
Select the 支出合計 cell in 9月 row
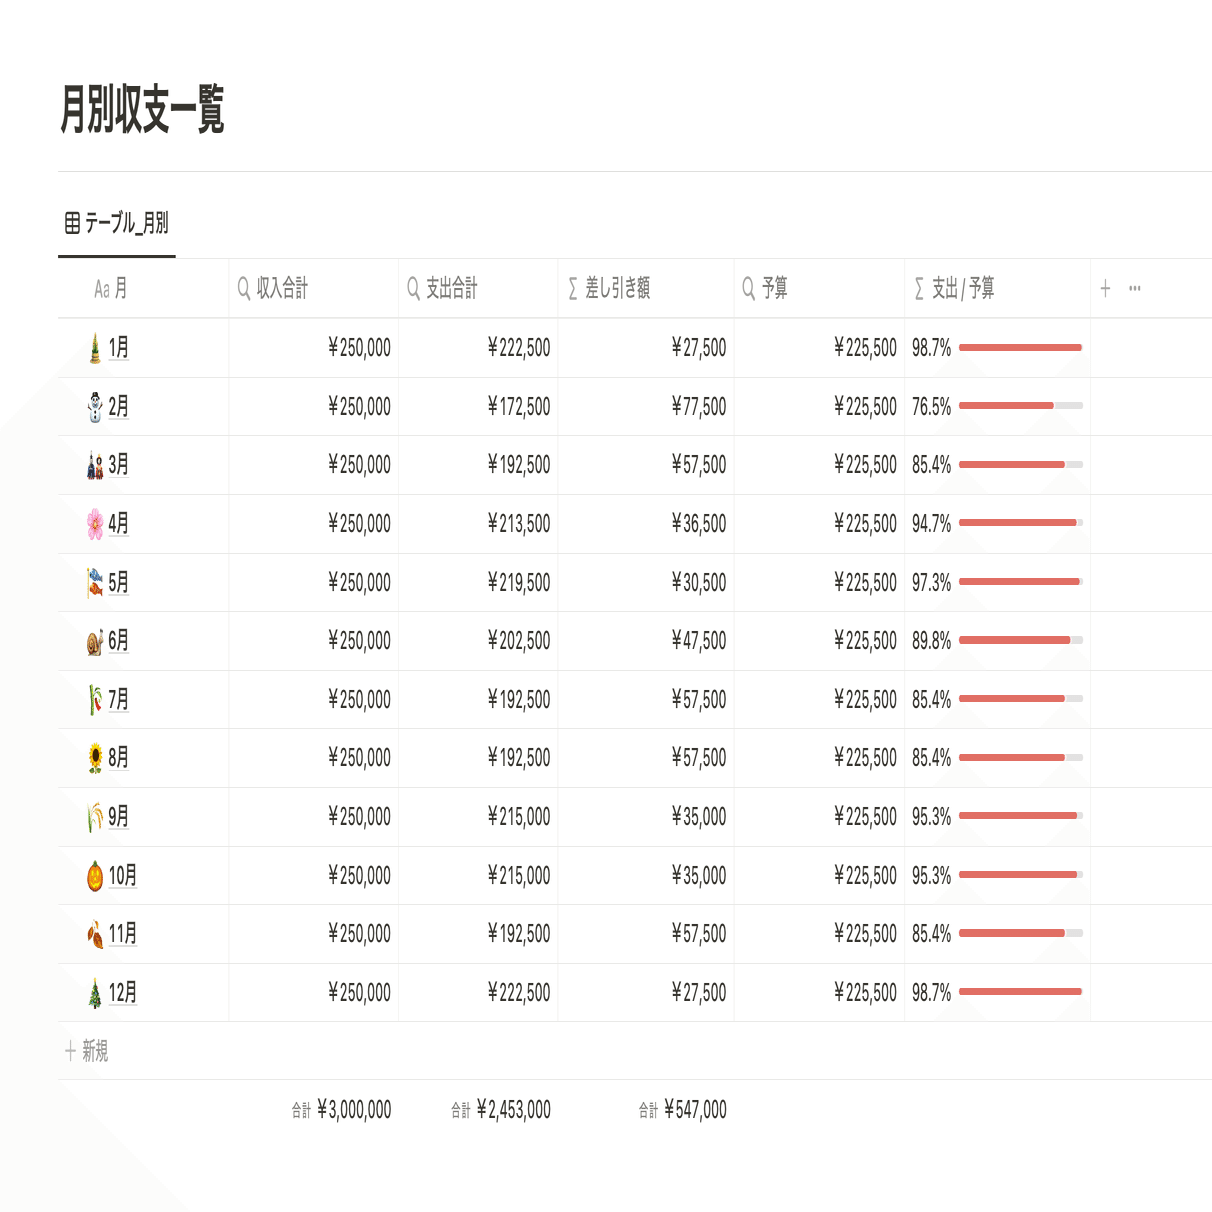[x=478, y=817]
